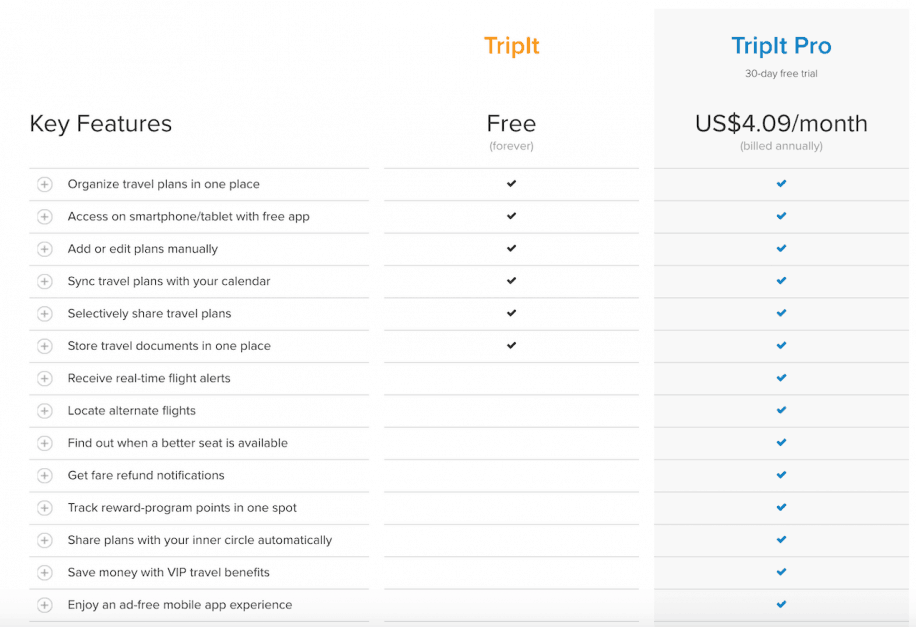The width and height of the screenshot is (916, 627).
Task: Select the checkmark for 'Add or edit plans manually' under Free
Action: 511,249
